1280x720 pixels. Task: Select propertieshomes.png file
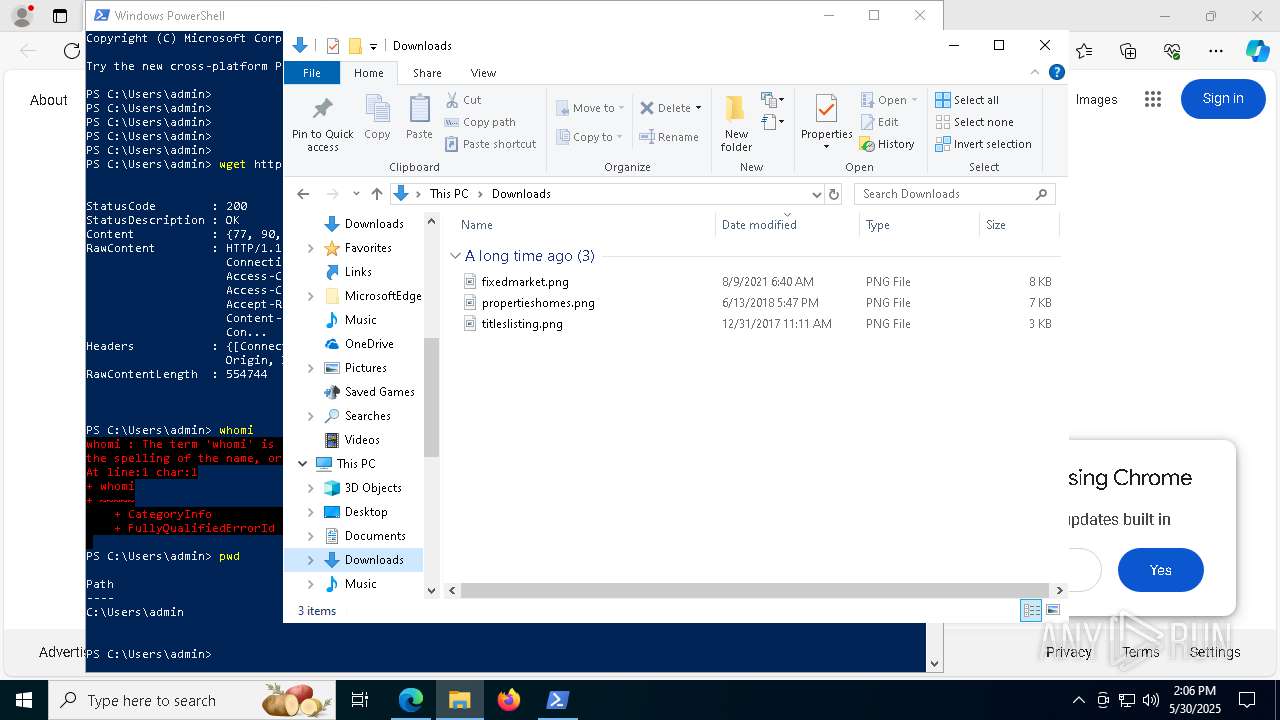[538, 303]
